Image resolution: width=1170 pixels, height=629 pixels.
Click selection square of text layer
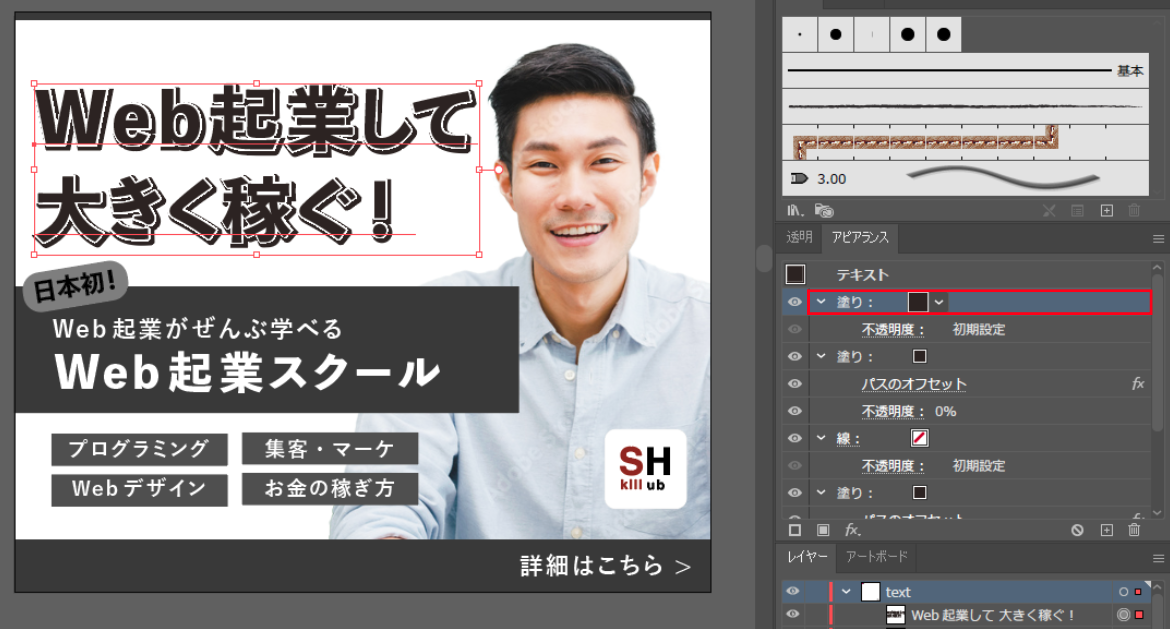(1139, 592)
